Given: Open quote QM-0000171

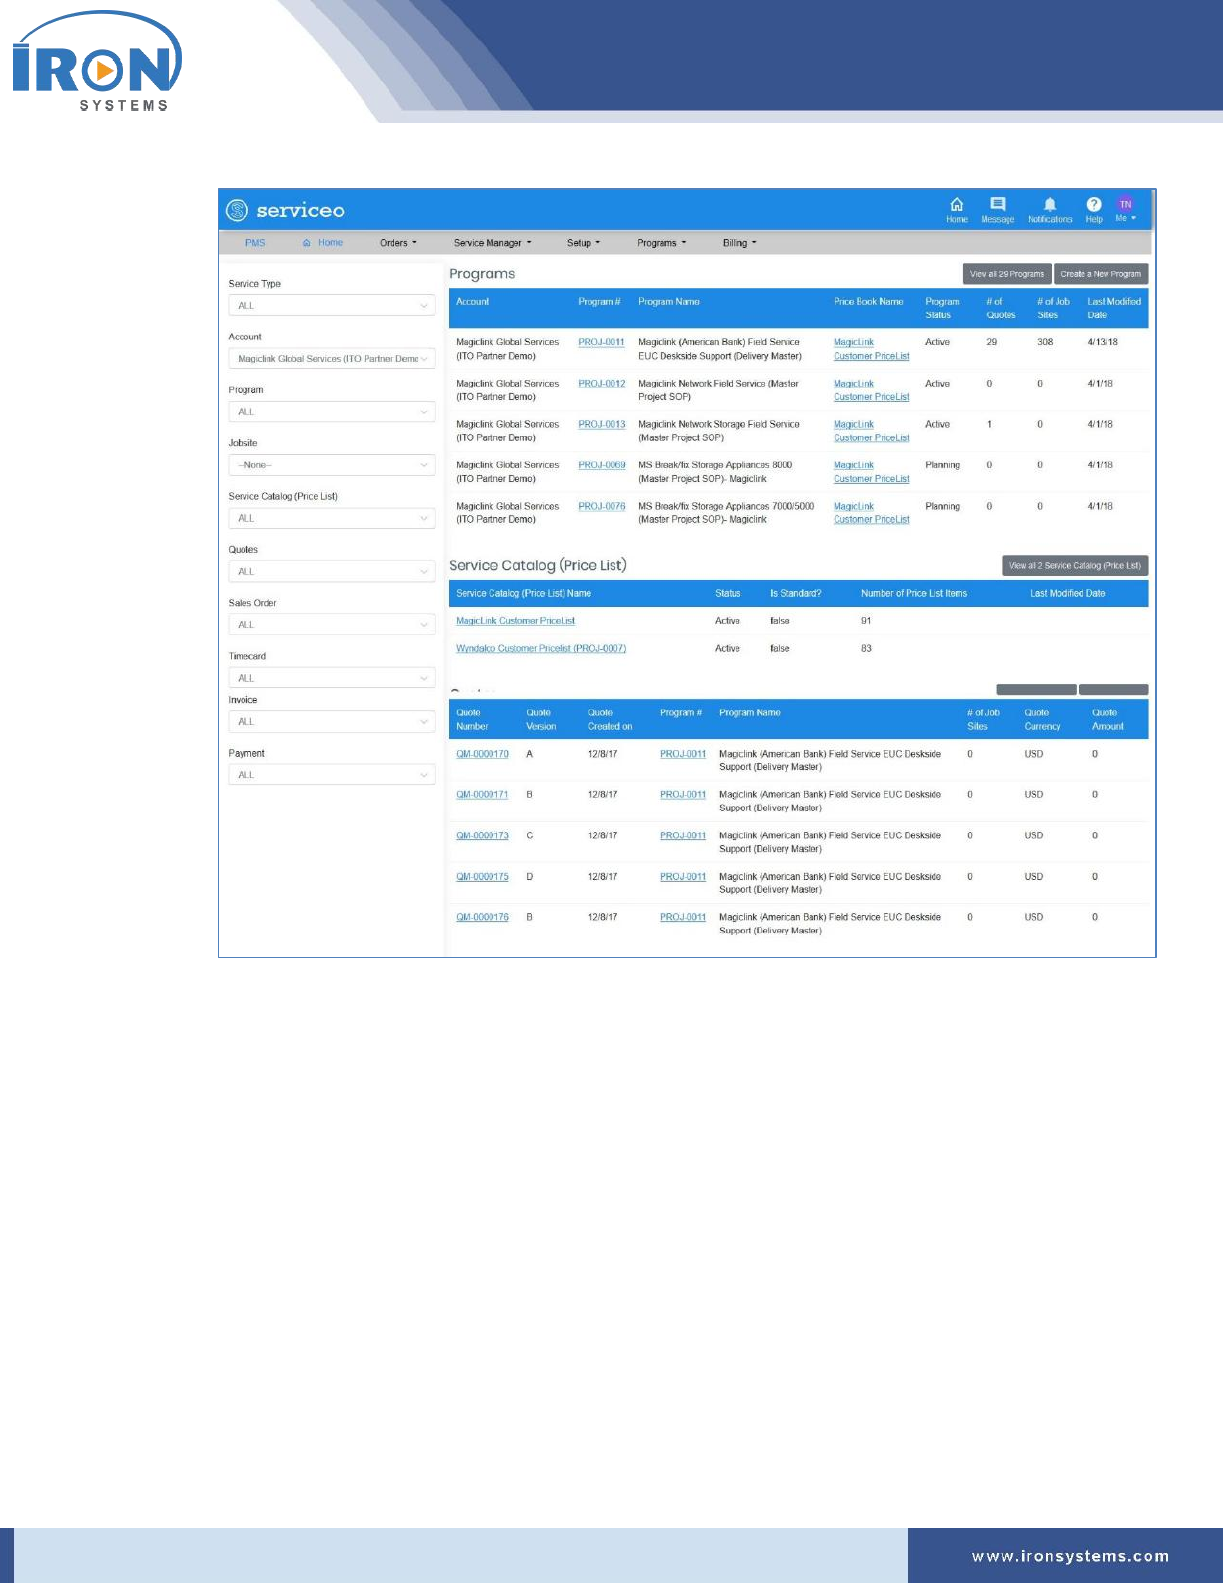Looking at the screenshot, I should [482, 795].
